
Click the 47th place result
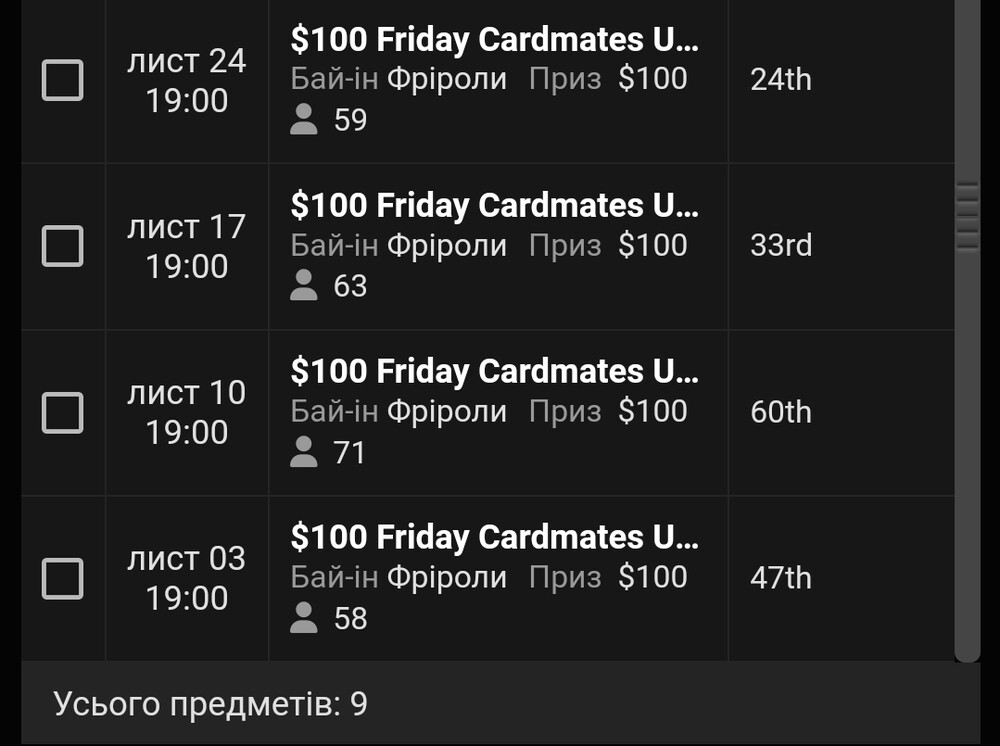781,578
